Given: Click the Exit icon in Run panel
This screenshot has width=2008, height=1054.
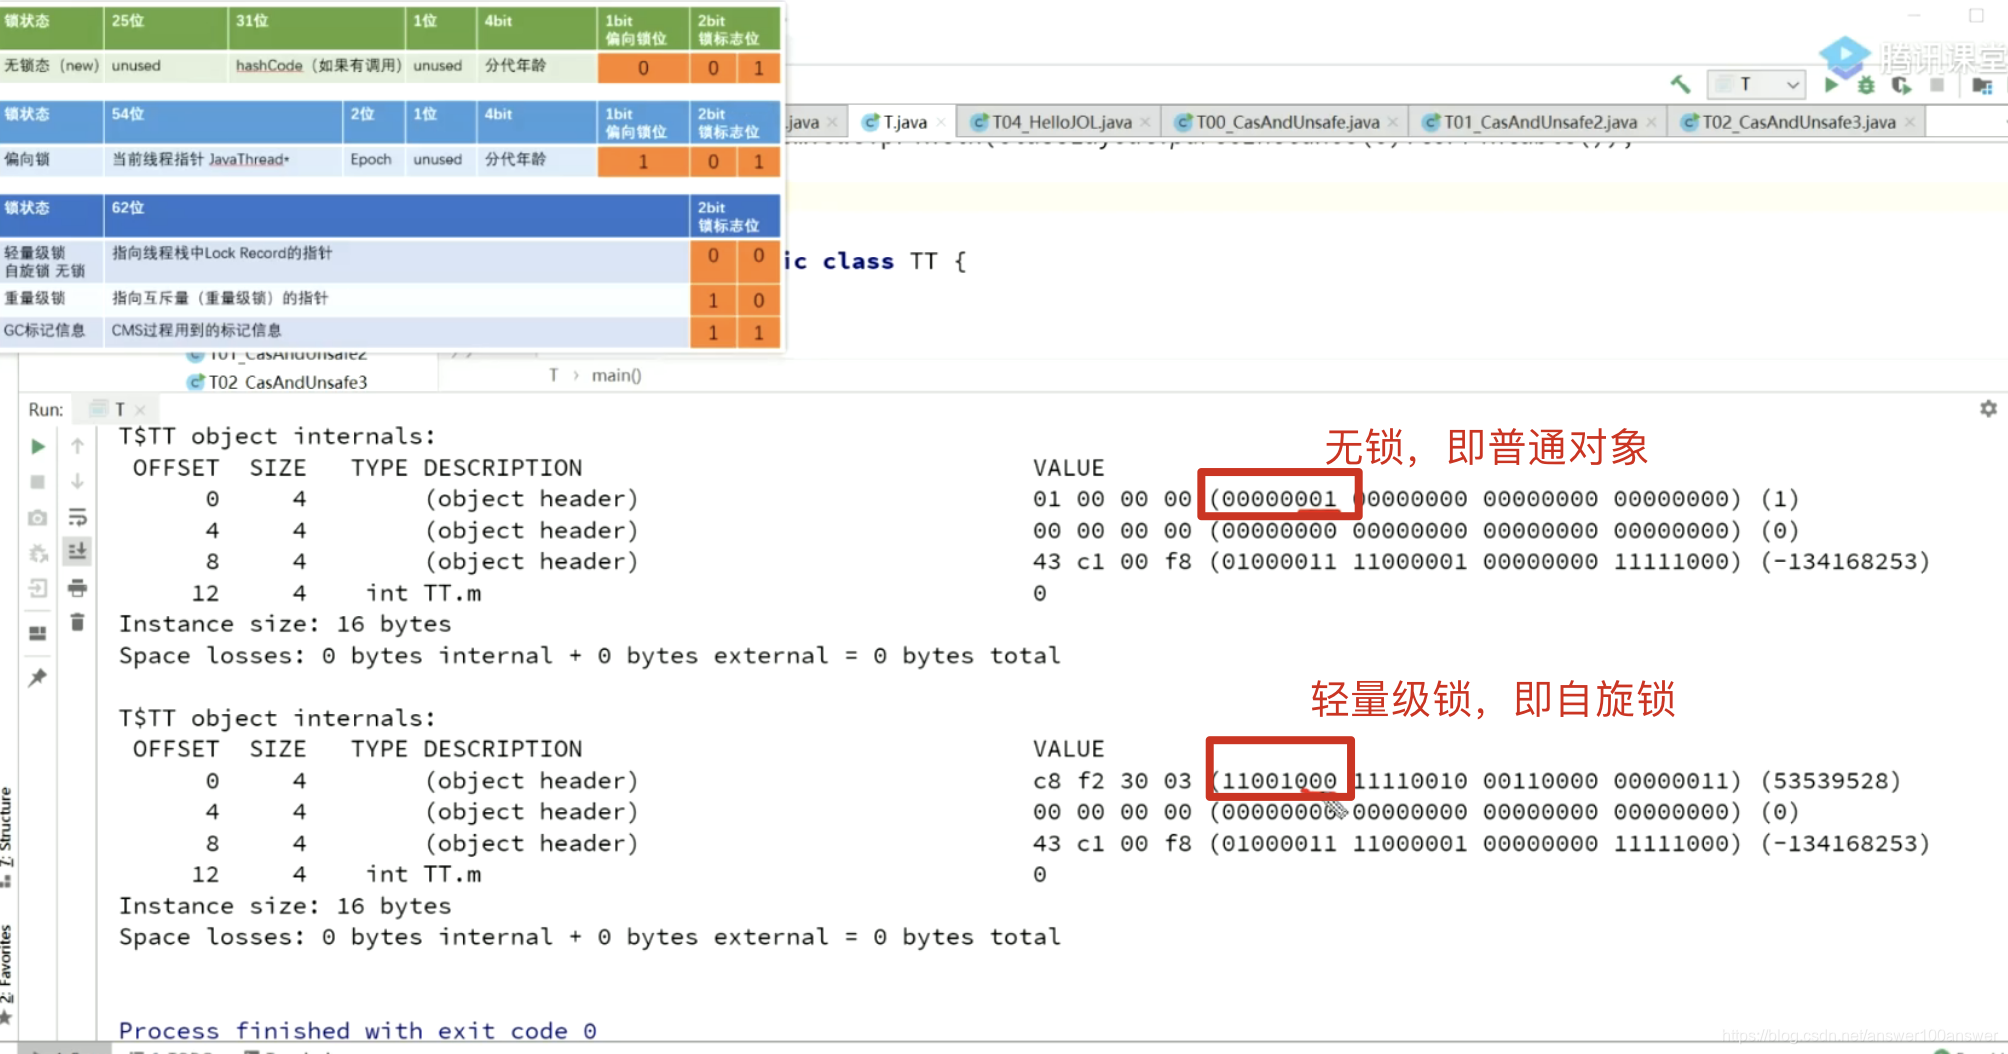Looking at the screenshot, I should (38, 588).
